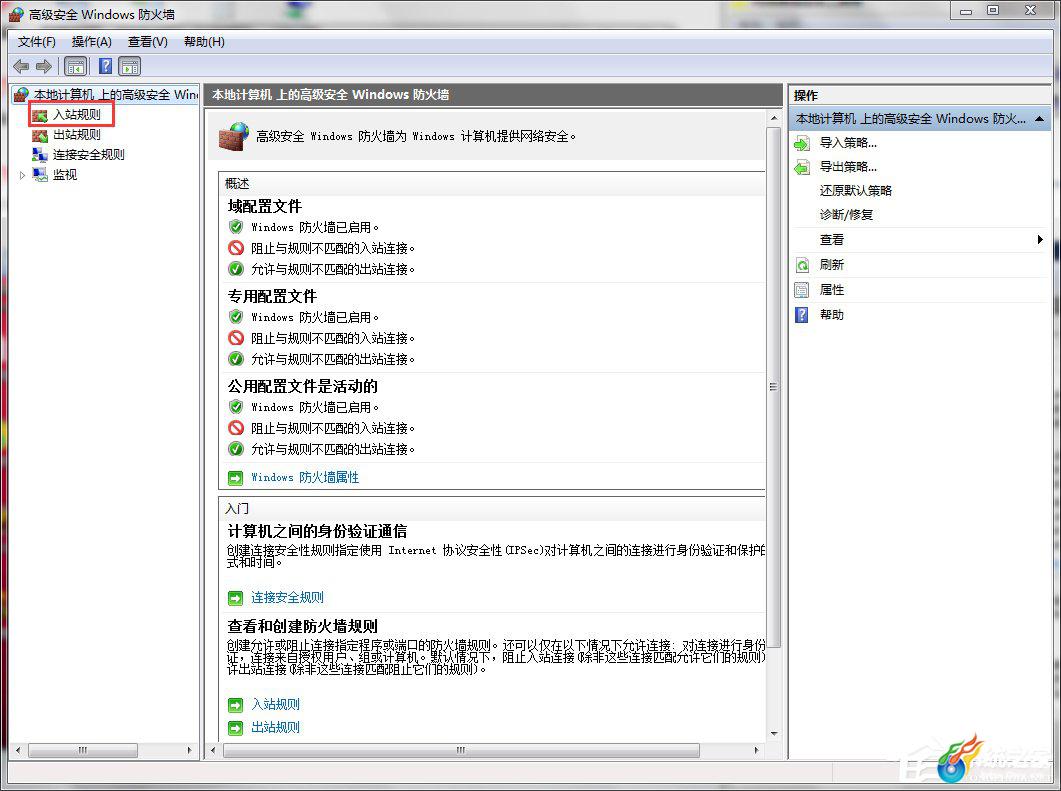Open the 入站规则 link at bottom

(275, 704)
